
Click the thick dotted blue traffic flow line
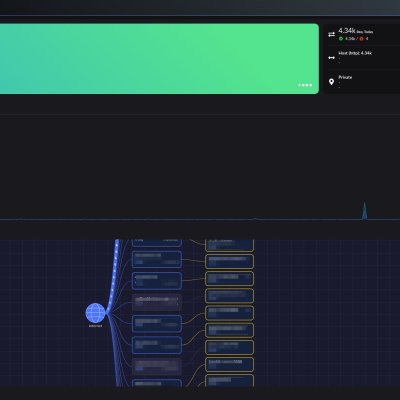tap(114, 273)
